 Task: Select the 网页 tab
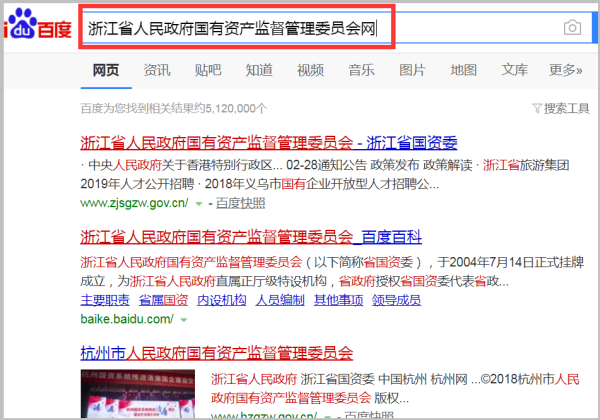coord(106,70)
